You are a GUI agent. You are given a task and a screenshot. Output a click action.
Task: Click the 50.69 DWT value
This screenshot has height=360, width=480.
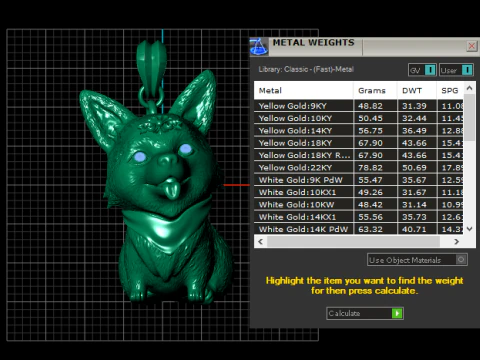[414, 168]
